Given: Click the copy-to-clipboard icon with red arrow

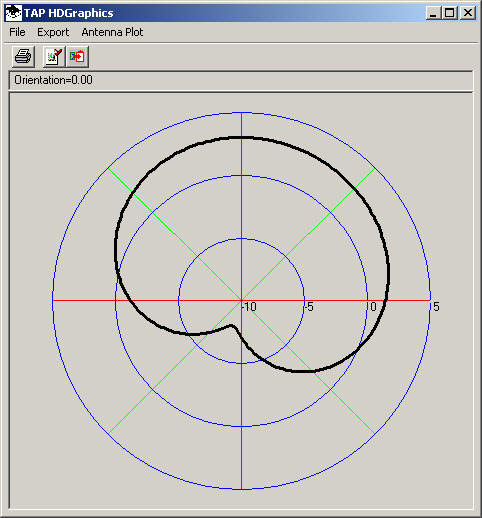Looking at the screenshot, I should click(x=77, y=56).
